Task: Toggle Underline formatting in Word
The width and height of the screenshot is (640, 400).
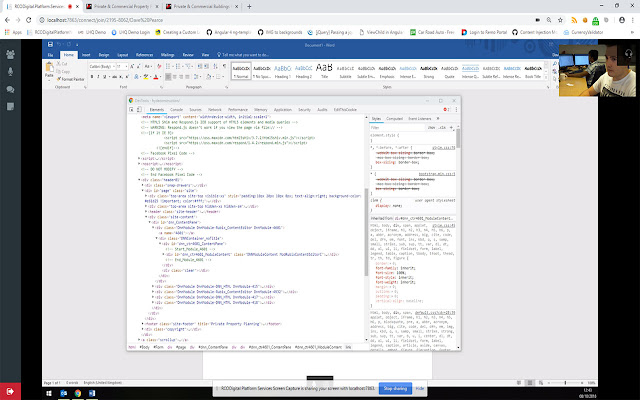Action: [104, 77]
